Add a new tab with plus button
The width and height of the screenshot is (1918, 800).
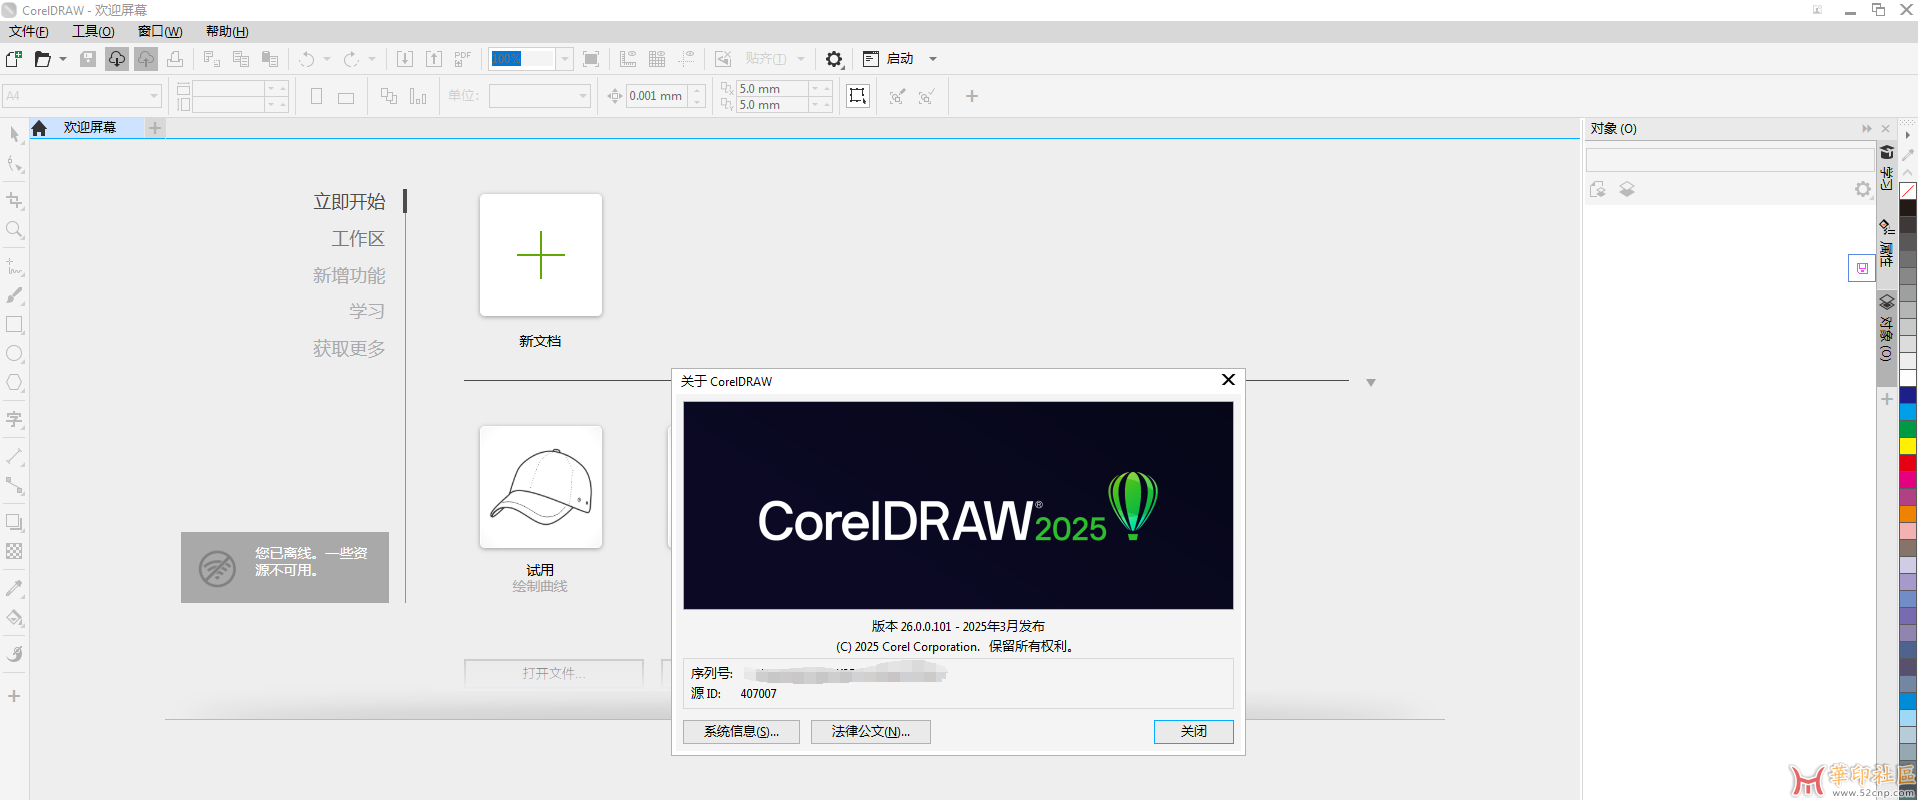[155, 128]
